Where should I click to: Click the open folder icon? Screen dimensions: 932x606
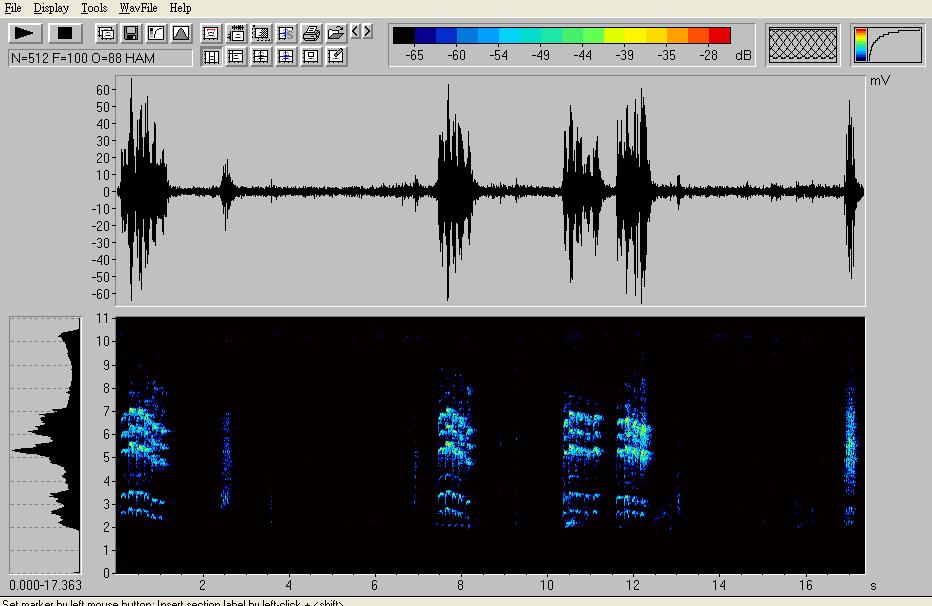336,33
